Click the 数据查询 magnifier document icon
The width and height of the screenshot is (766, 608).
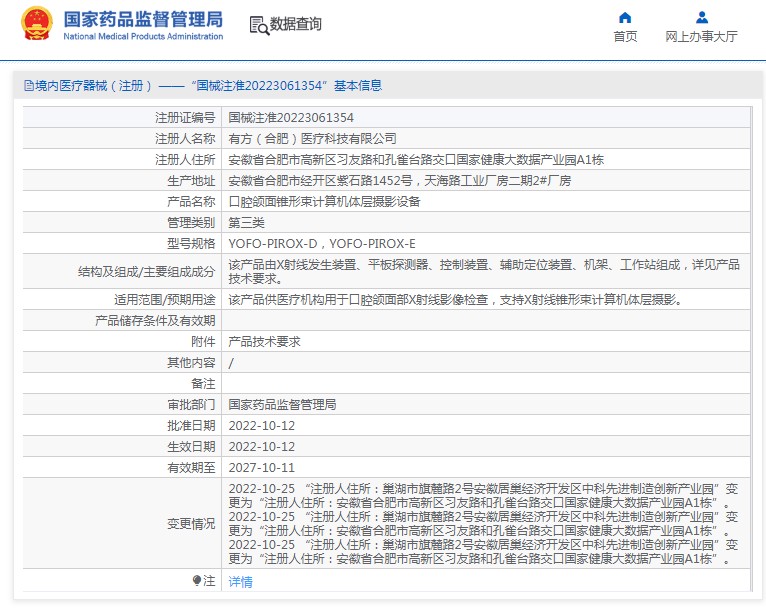pos(258,25)
